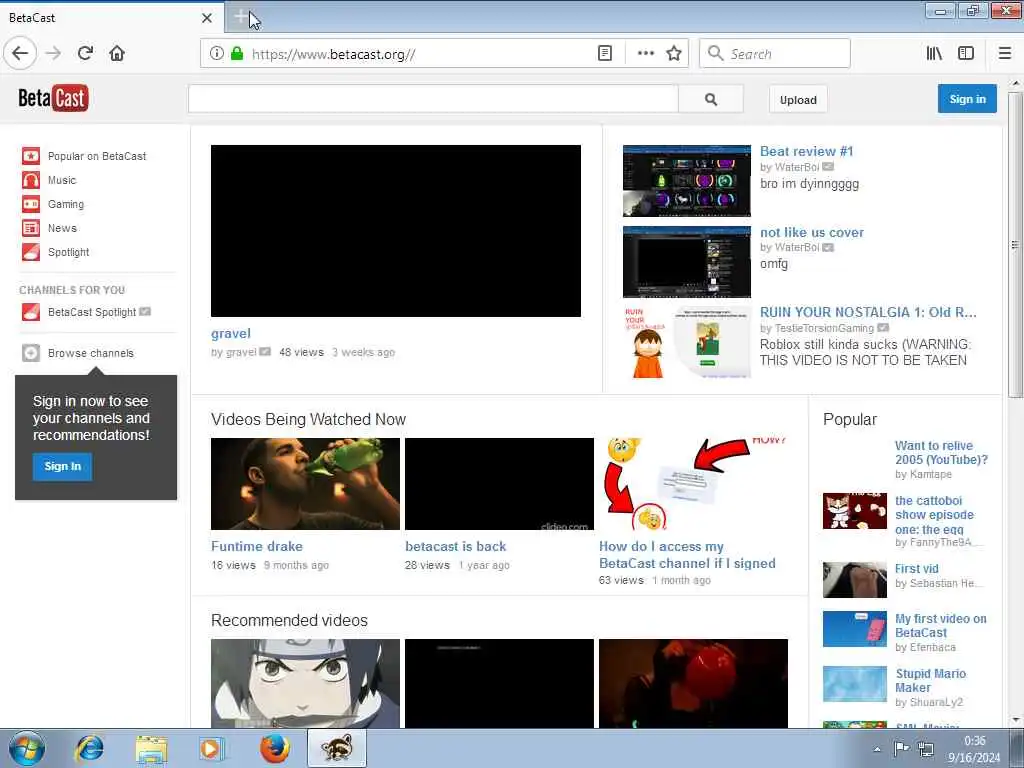
Task: Click the Beat review #1 thumbnail
Action: pyautogui.click(x=687, y=181)
